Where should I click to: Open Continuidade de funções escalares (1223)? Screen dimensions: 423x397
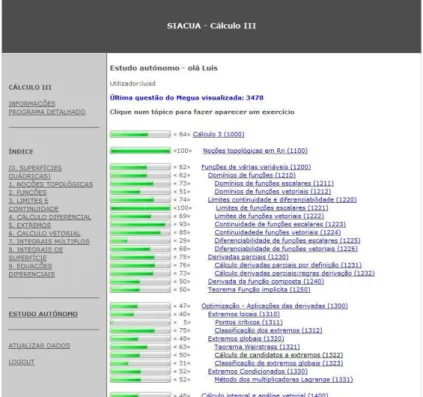click(x=280, y=224)
